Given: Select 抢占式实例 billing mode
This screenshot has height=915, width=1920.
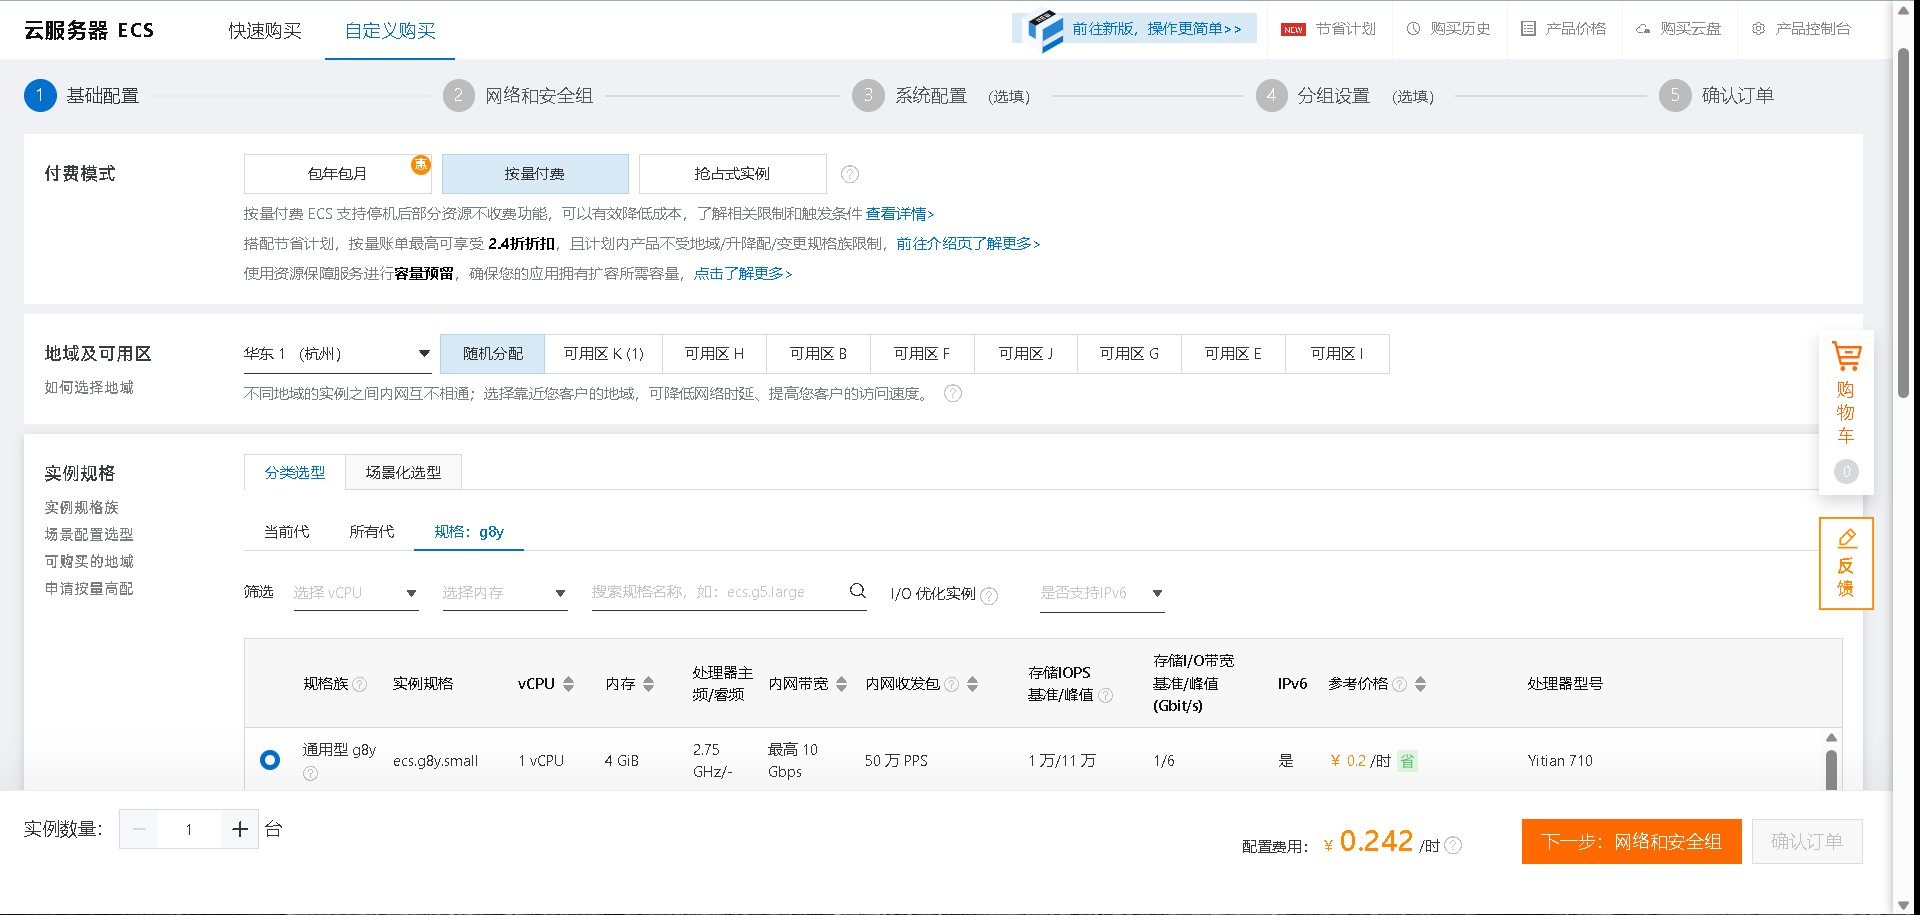Looking at the screenshot, I should [732, 174].
